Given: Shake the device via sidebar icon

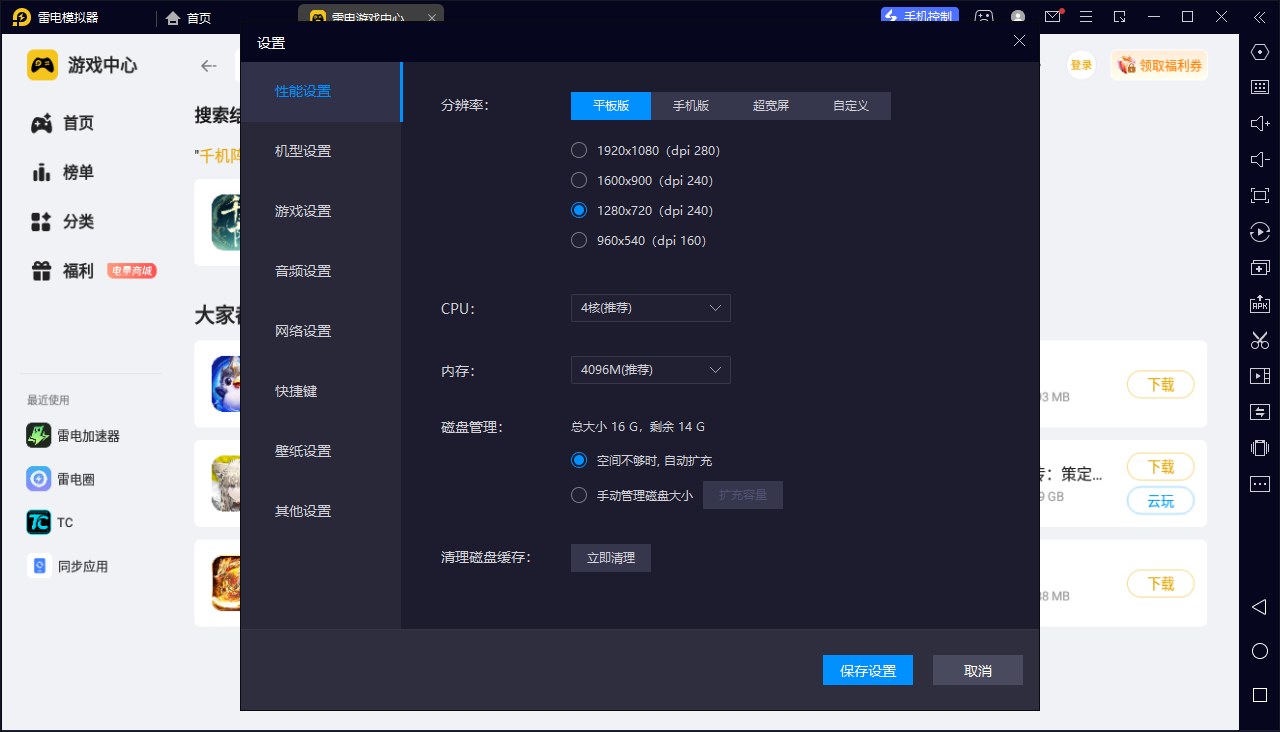Looking at the screenshot, I should click(x=1260, y=448).
